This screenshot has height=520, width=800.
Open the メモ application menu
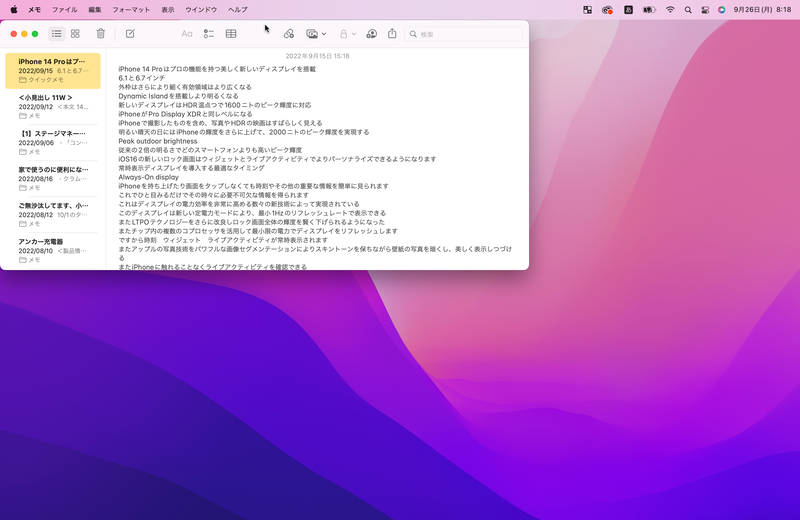[x=34, y=9]
